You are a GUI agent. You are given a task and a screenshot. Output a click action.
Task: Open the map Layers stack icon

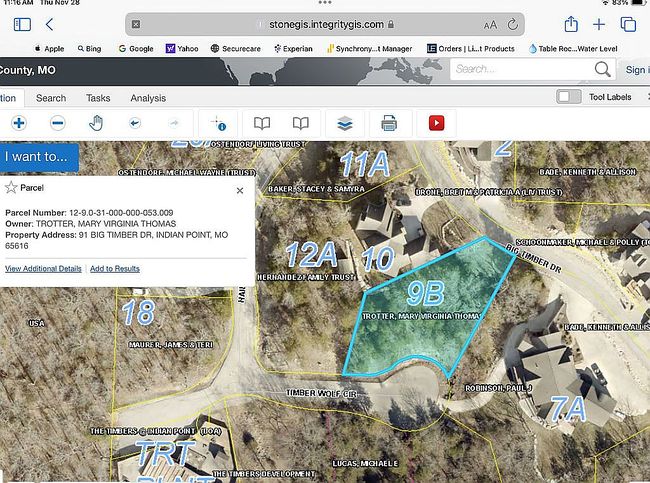tap(345, 123)
